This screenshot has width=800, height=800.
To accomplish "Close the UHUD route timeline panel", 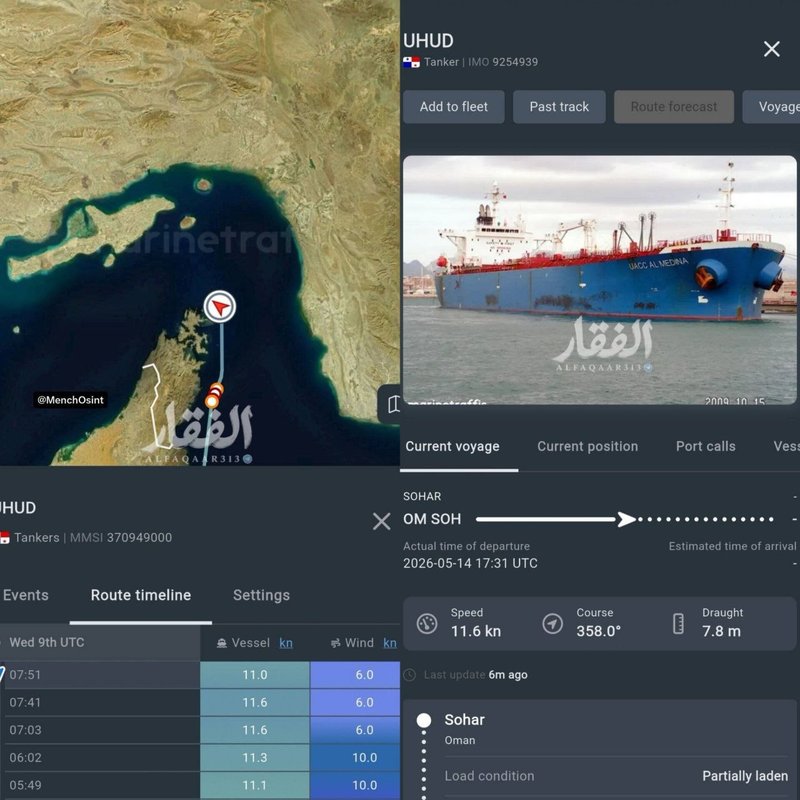I will 382,521.
